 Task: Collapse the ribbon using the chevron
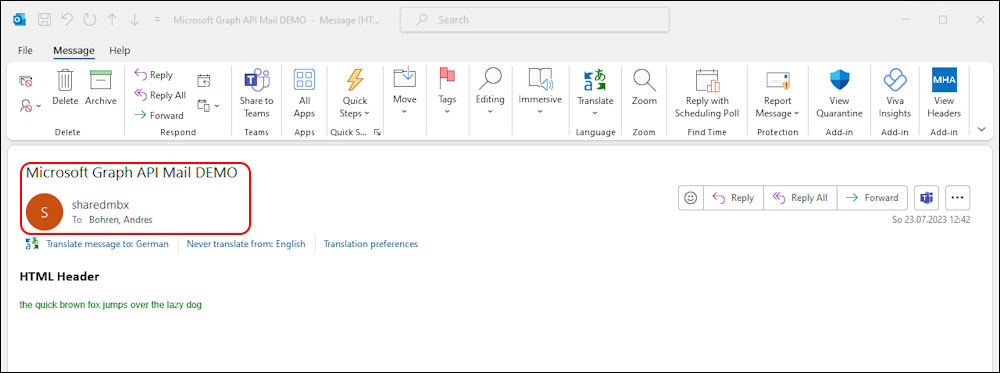pos(981,129)
